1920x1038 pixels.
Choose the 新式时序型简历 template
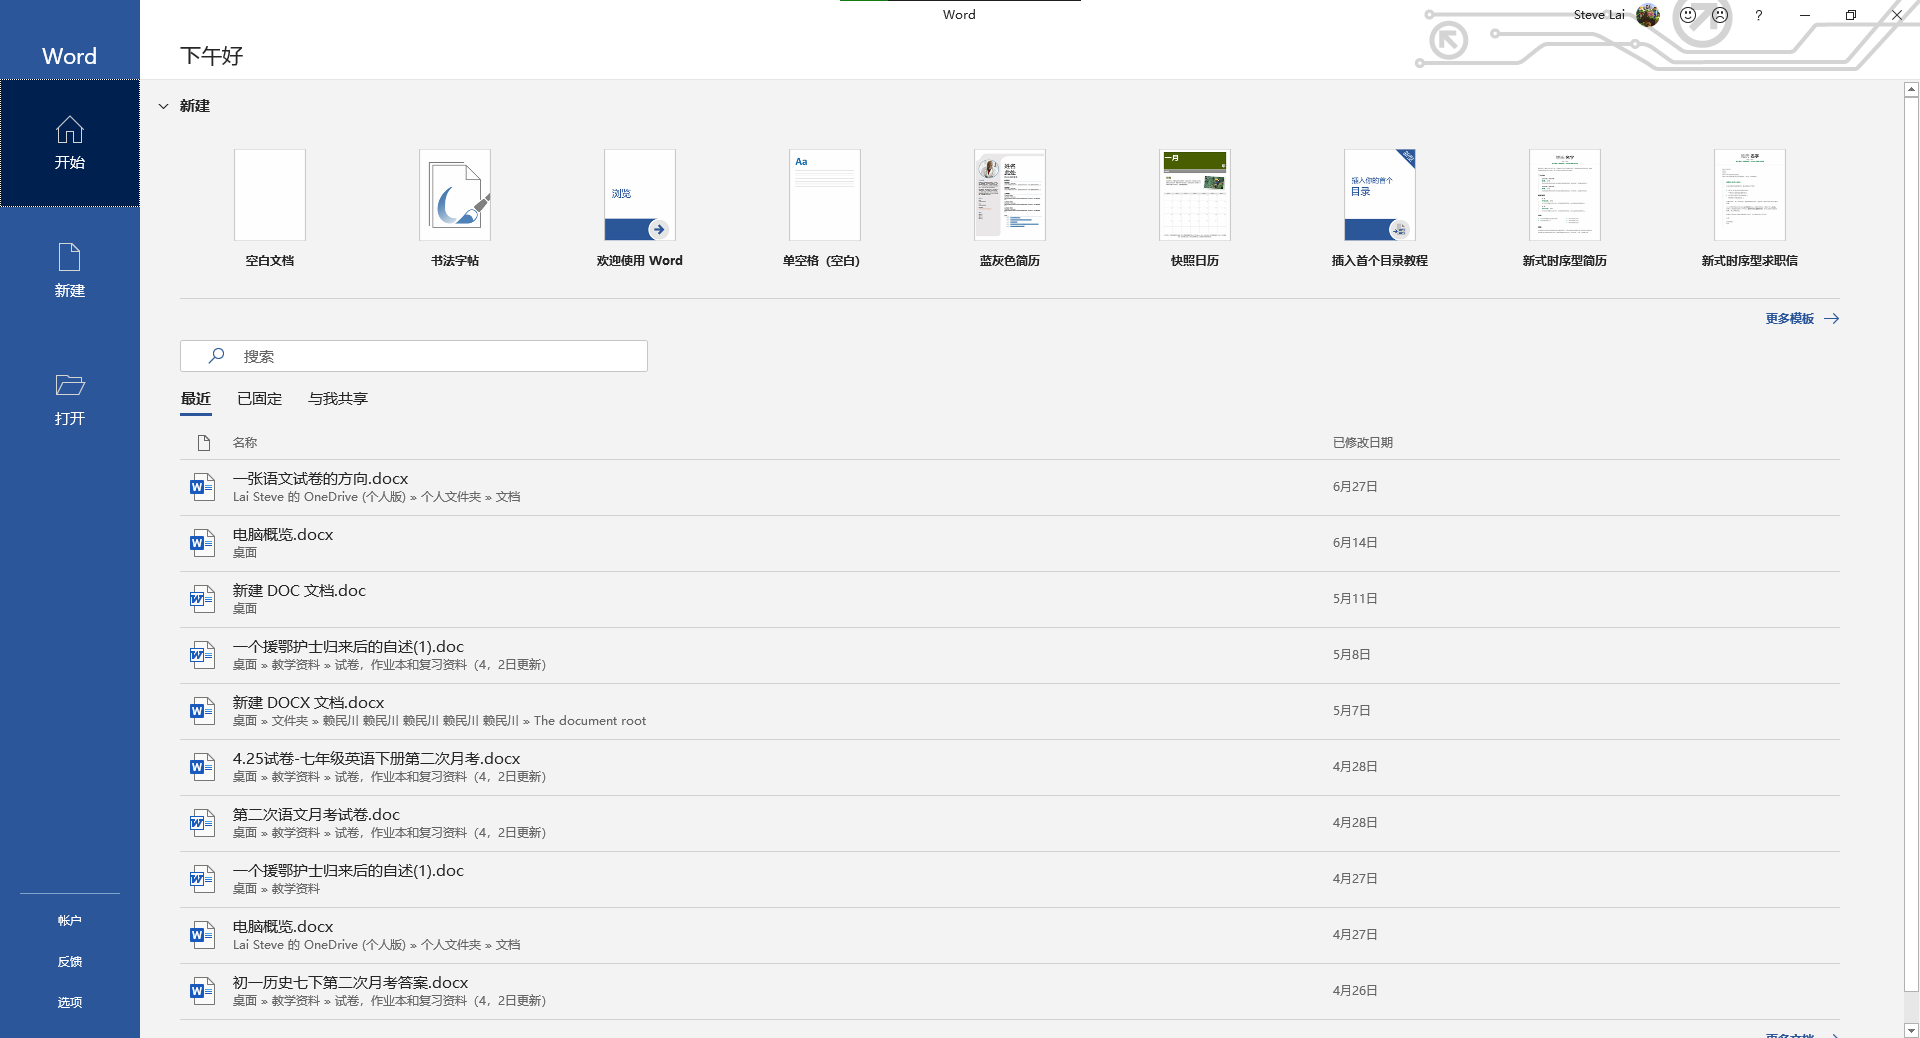coord(1565,208)
